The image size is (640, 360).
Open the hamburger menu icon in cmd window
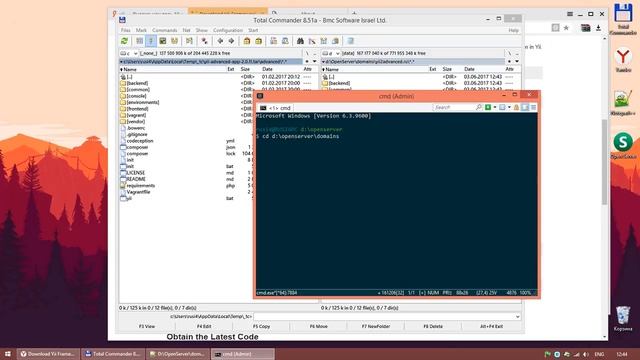(533, 107)
